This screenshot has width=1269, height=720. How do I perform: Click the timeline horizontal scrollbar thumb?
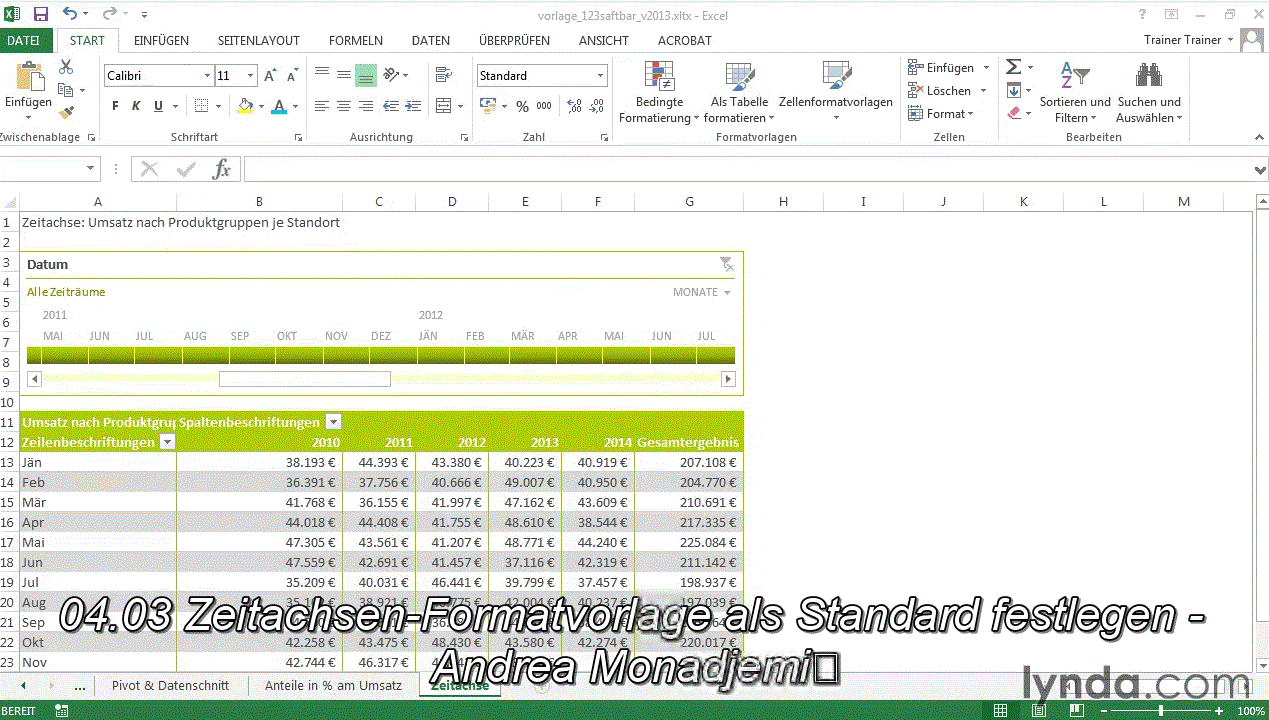[305, 379]
